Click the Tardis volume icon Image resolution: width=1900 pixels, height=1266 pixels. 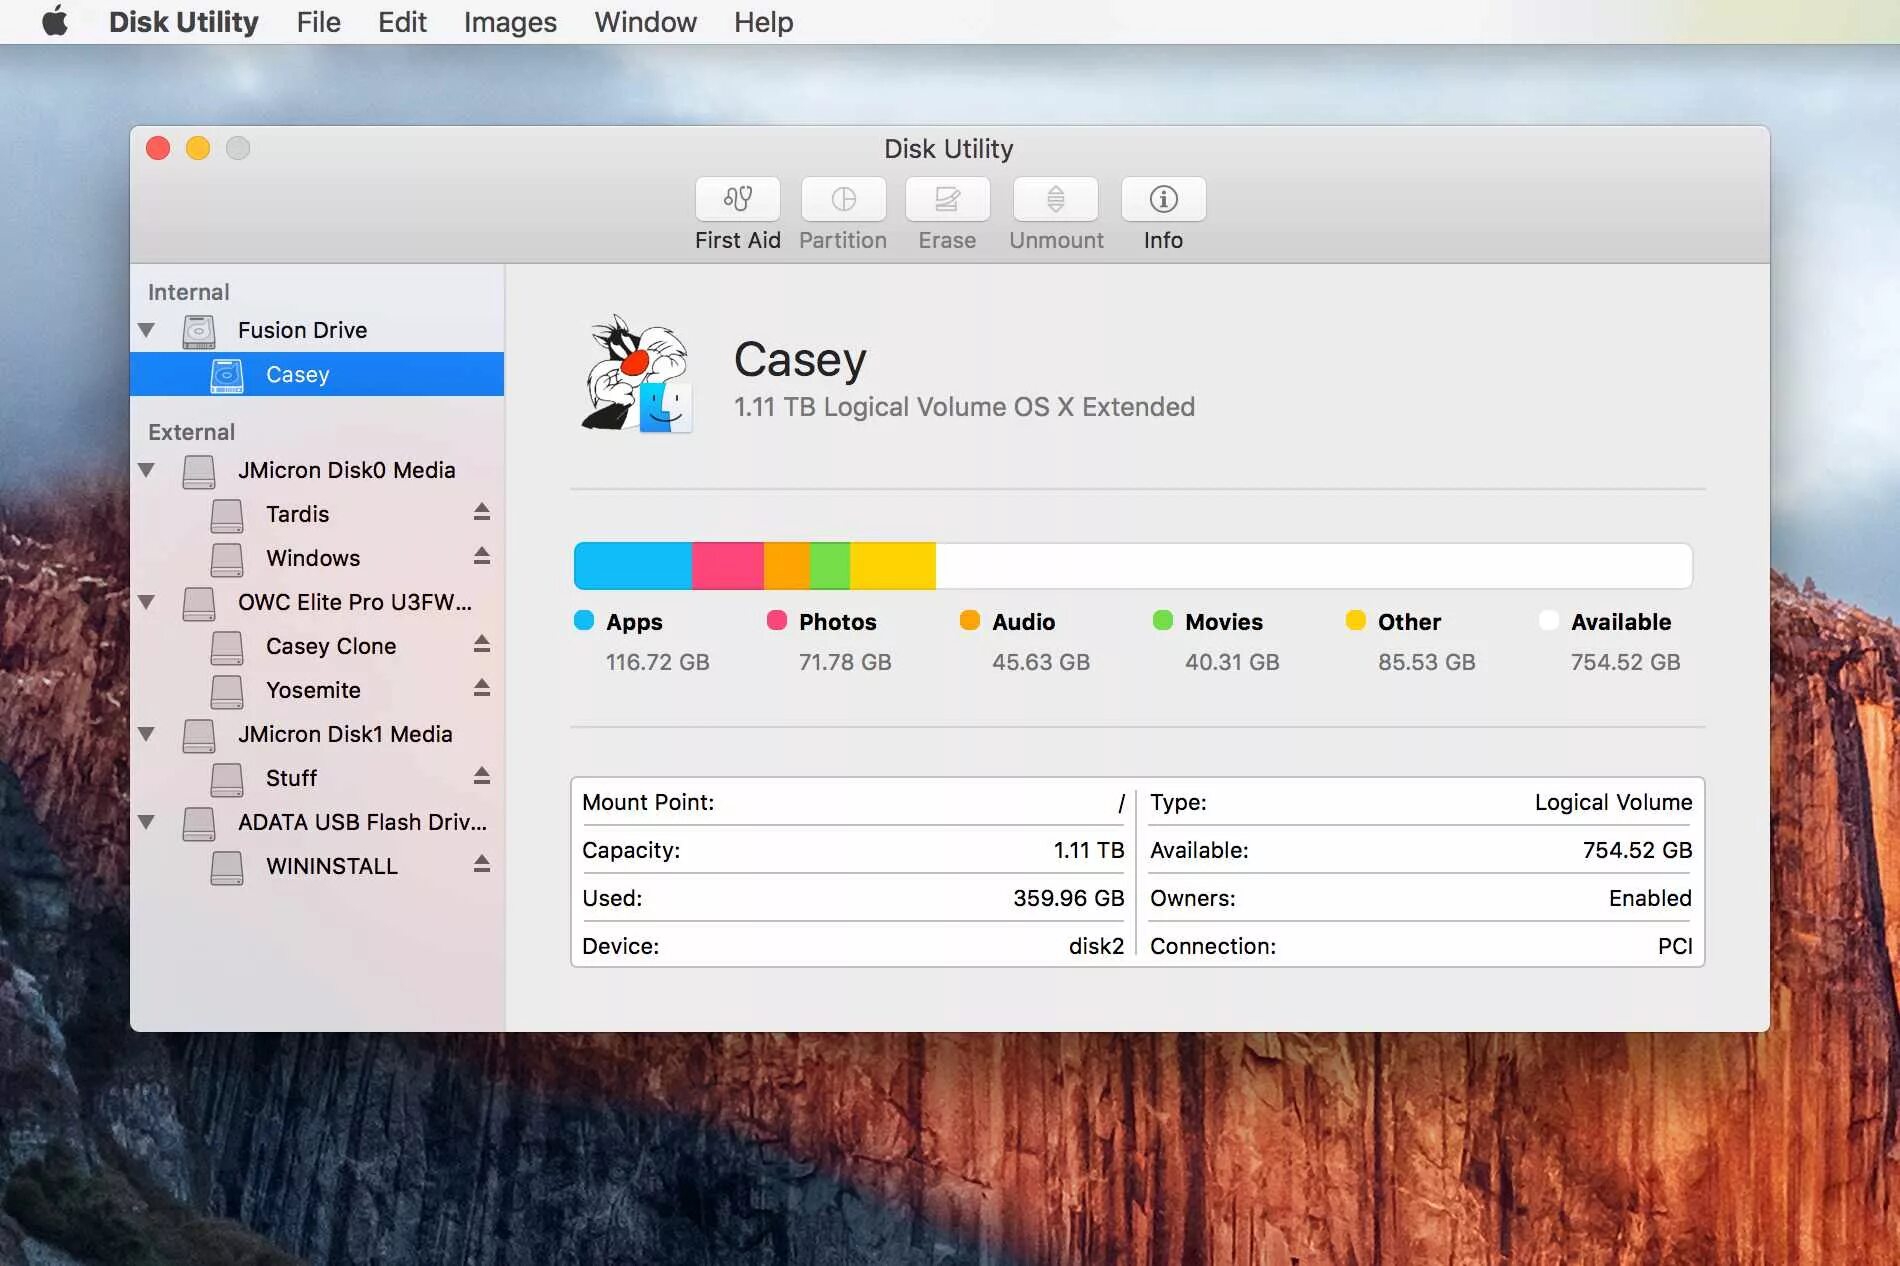[x=227, y=515]
